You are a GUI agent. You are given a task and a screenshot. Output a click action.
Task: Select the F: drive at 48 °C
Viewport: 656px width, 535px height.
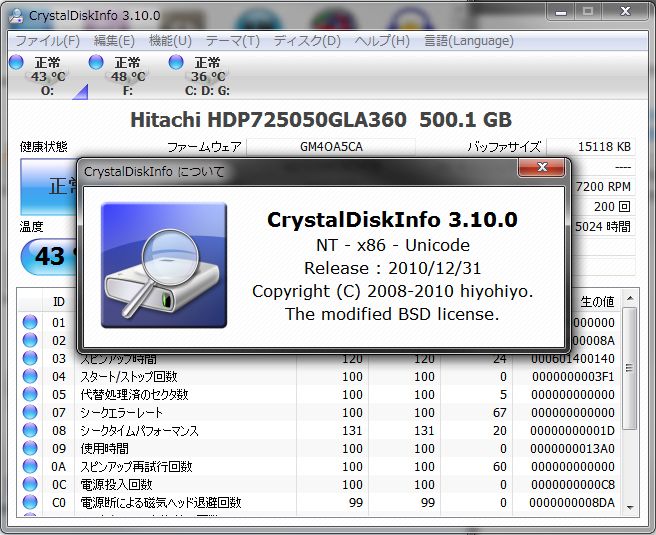pyautogui.click(x=128, y=76)
